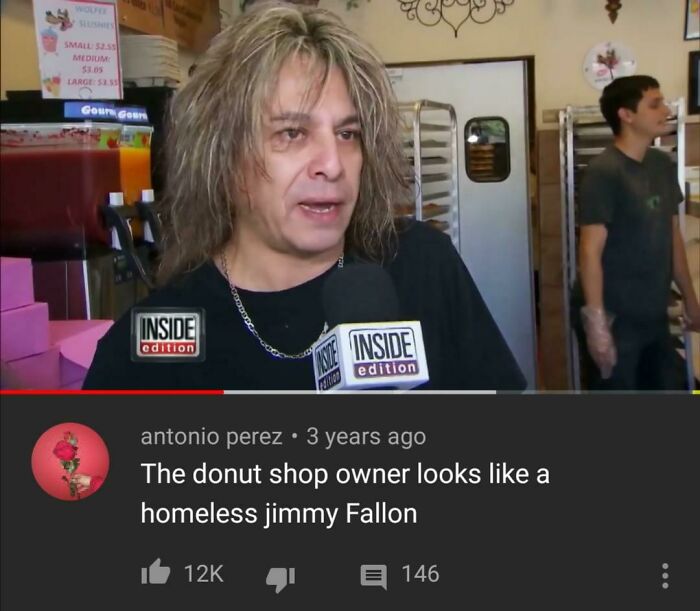Open antonio perez's rose profile avatar
This screenshot has width=700, height=611.
71,461
